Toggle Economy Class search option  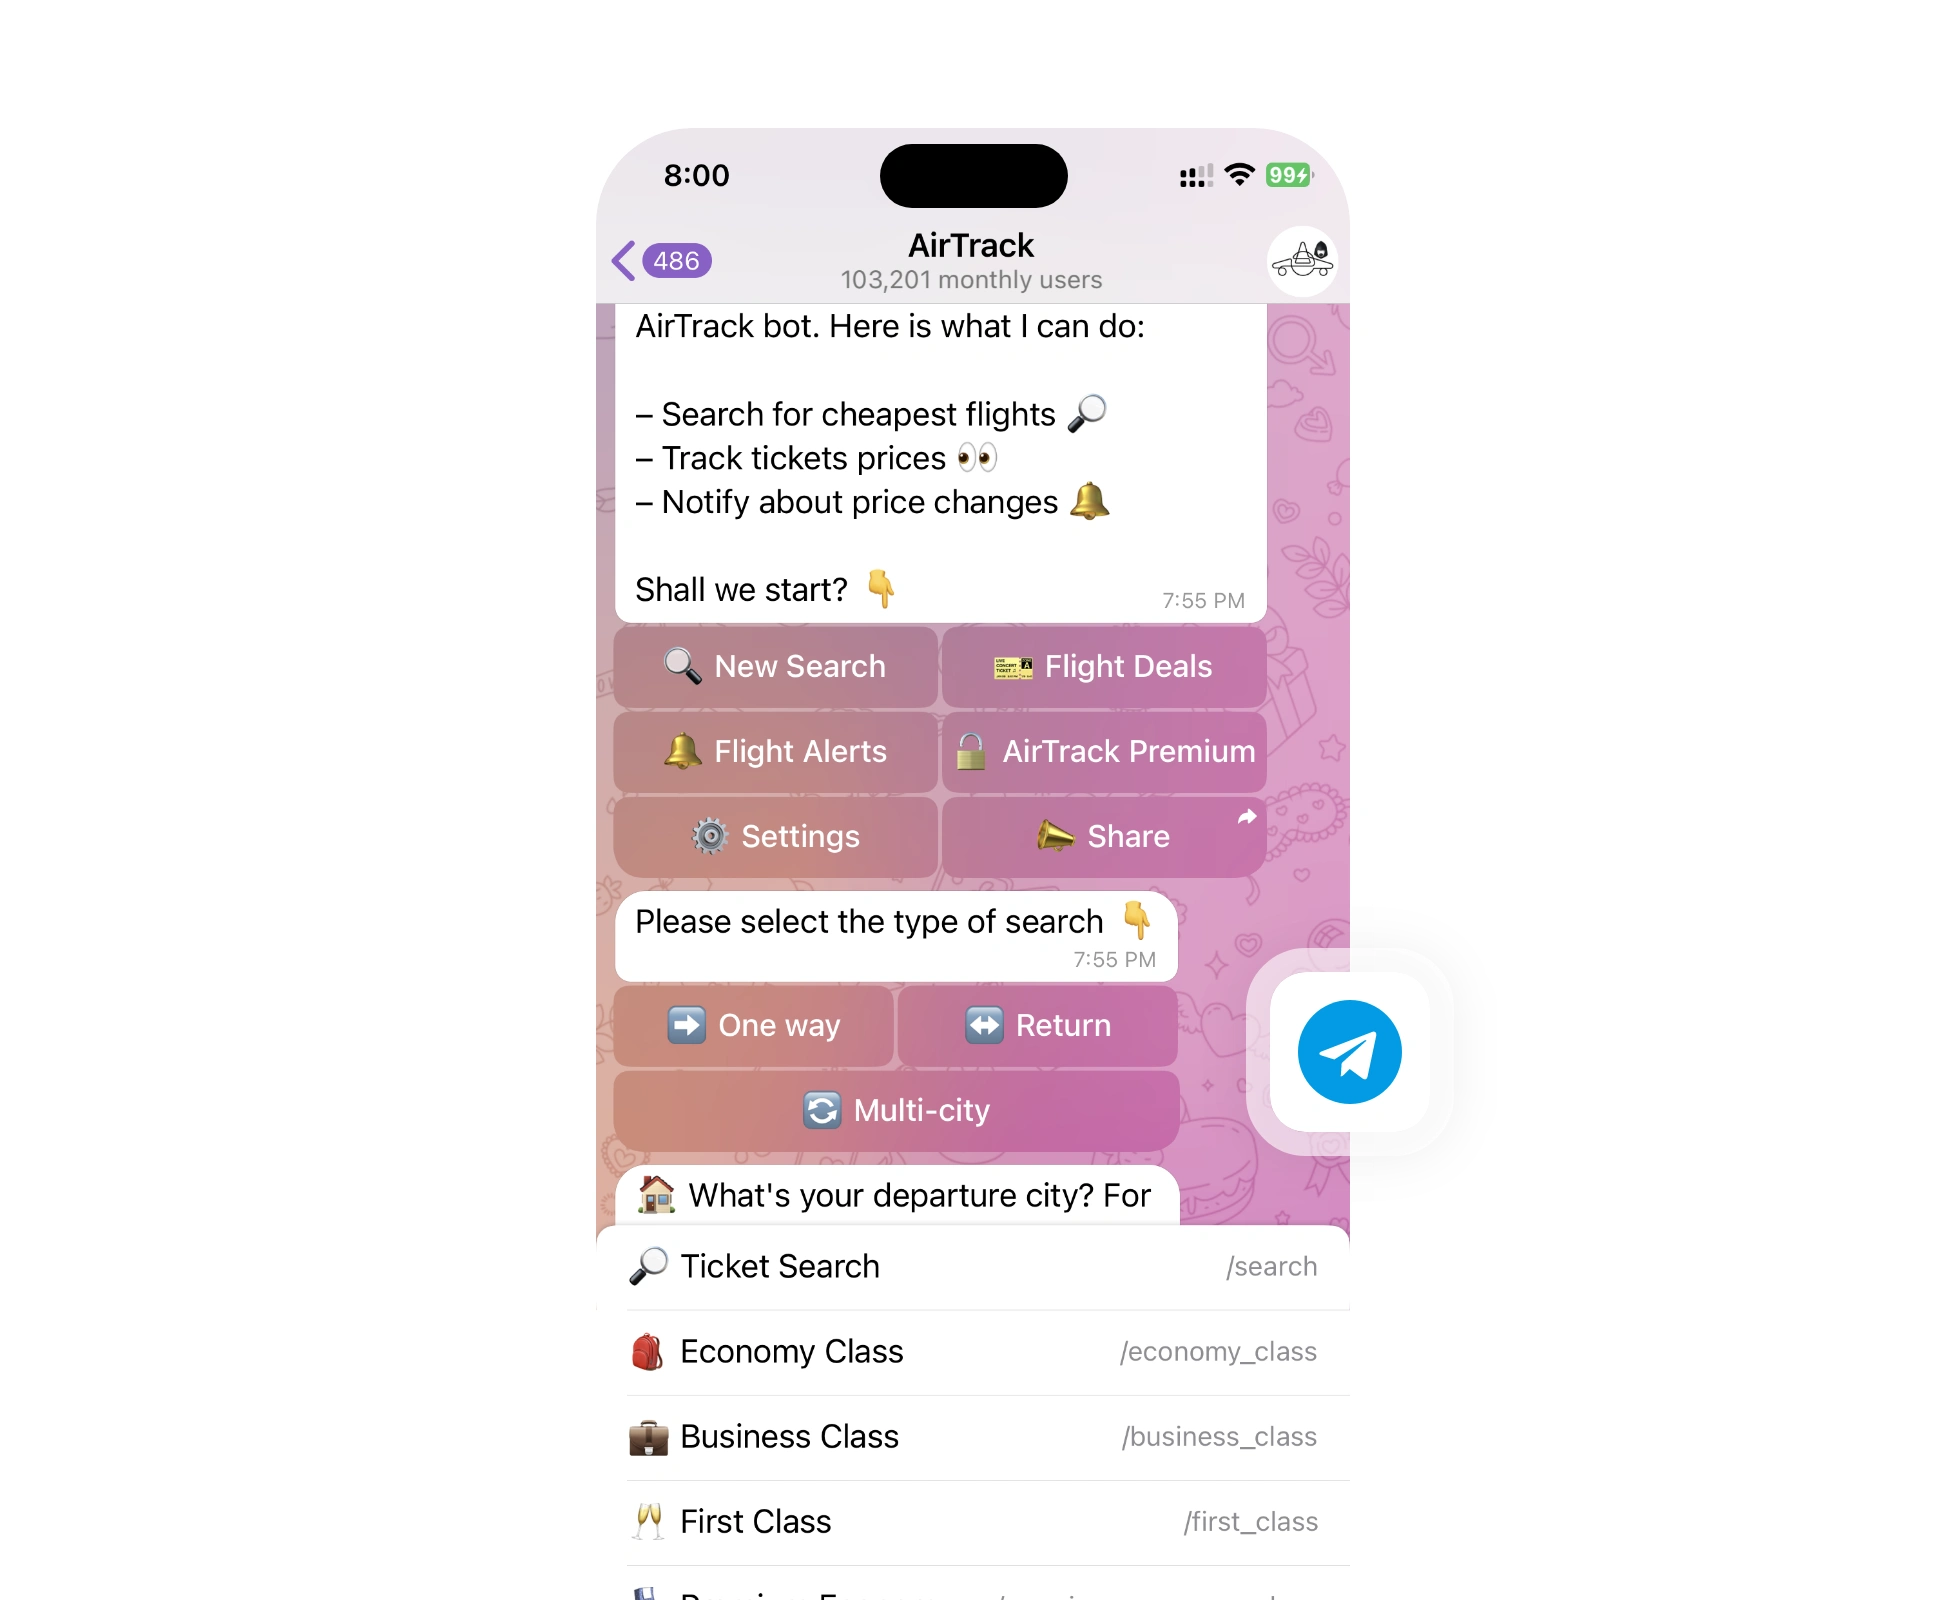coord(972,1353)
